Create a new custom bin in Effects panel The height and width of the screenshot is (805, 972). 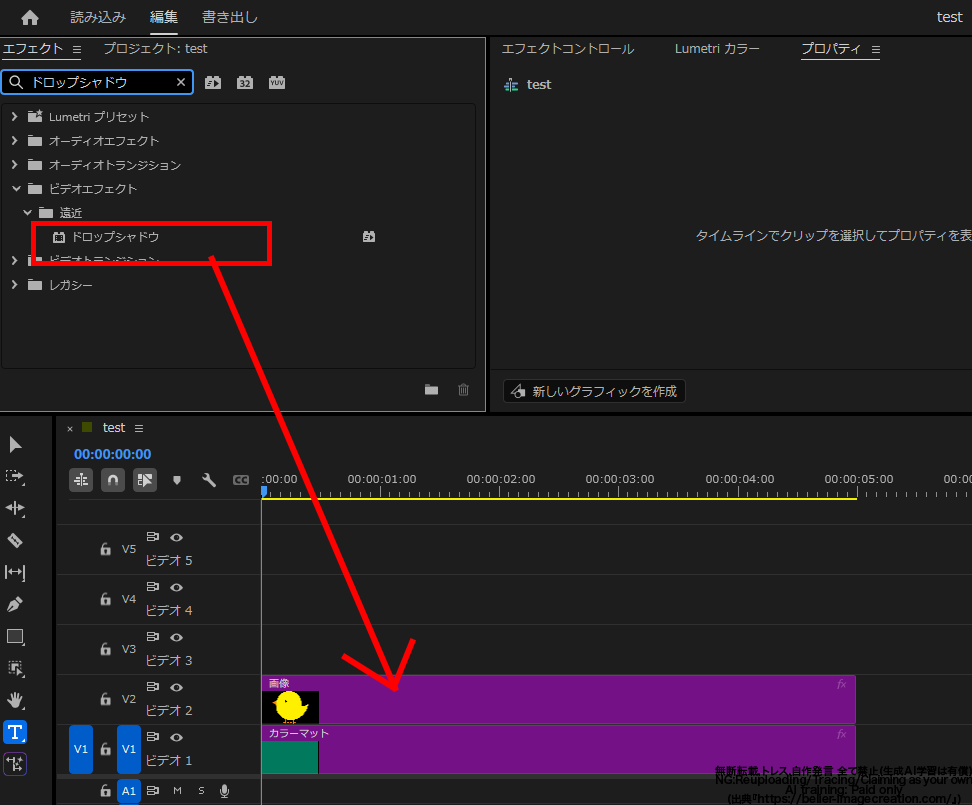(431, 390)
